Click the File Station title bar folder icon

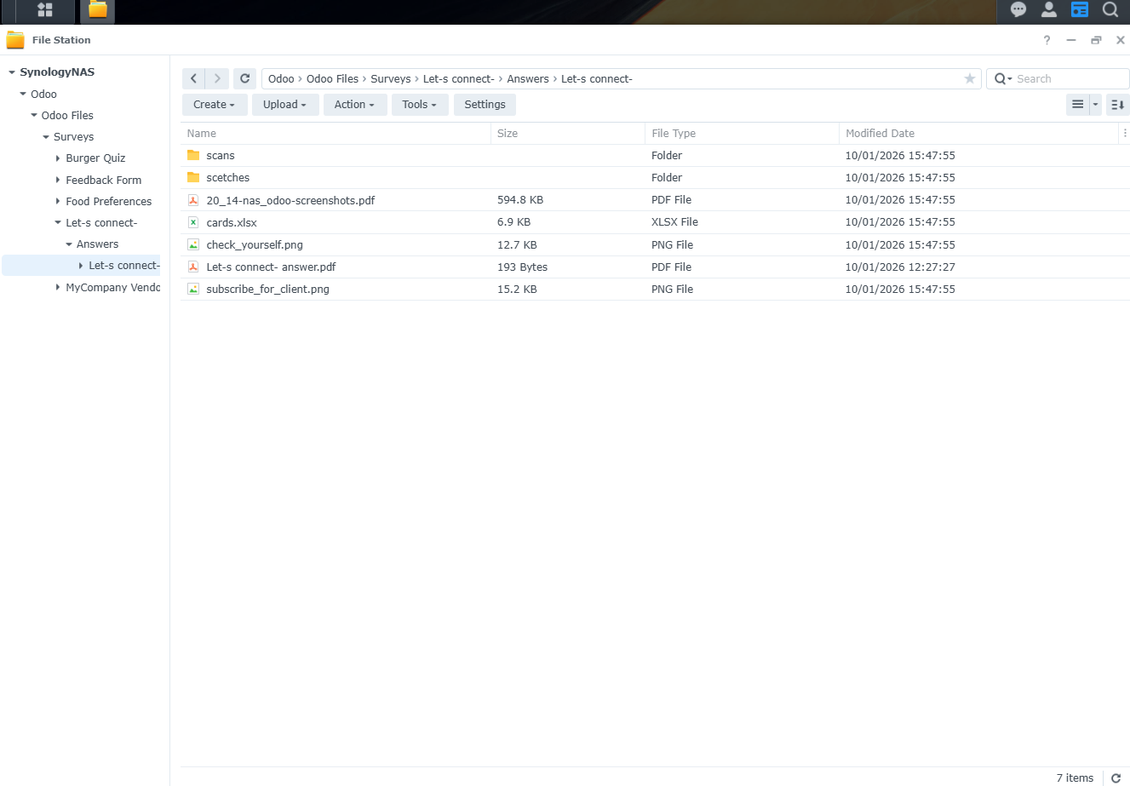pos(15,40)
